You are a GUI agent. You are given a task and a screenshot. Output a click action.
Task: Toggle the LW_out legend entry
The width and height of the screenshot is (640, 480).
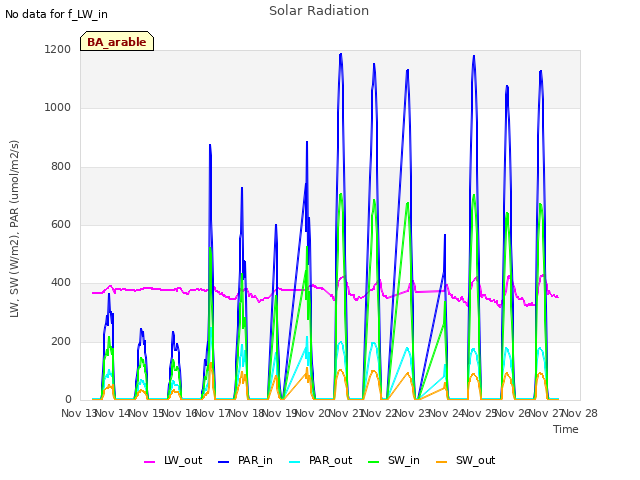pos(173,460)
